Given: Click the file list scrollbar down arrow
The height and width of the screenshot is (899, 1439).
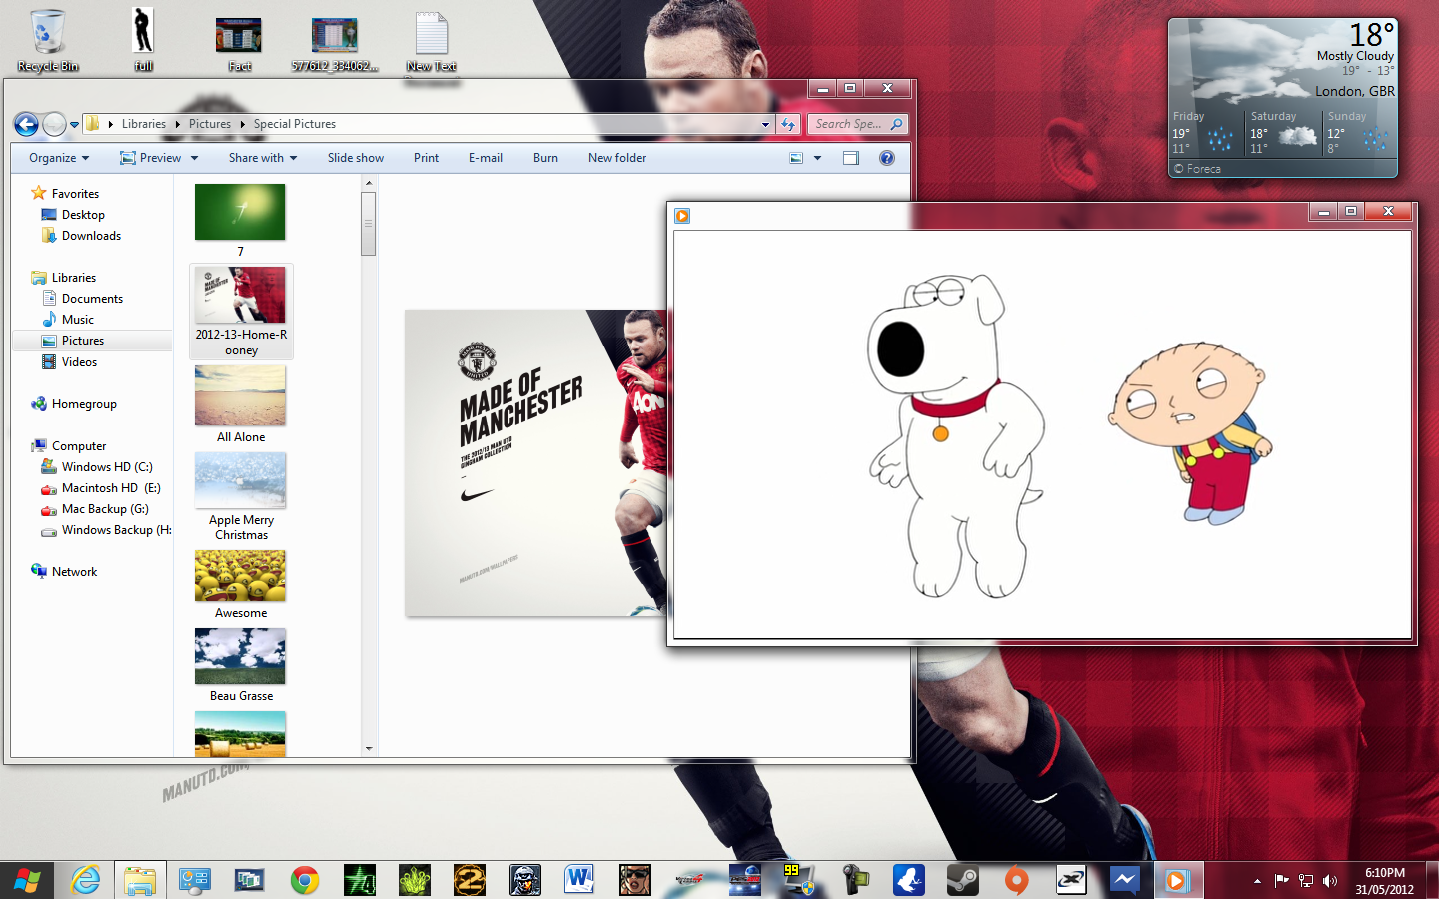Looking at the screenshot, I should (369, 748).
